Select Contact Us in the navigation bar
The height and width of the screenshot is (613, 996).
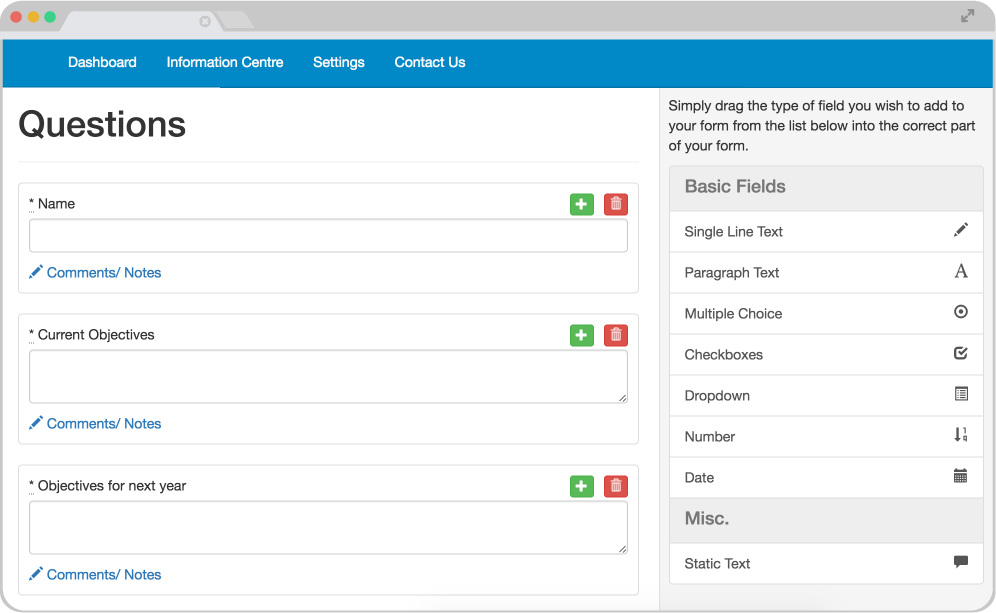click(x=430, y=62)
